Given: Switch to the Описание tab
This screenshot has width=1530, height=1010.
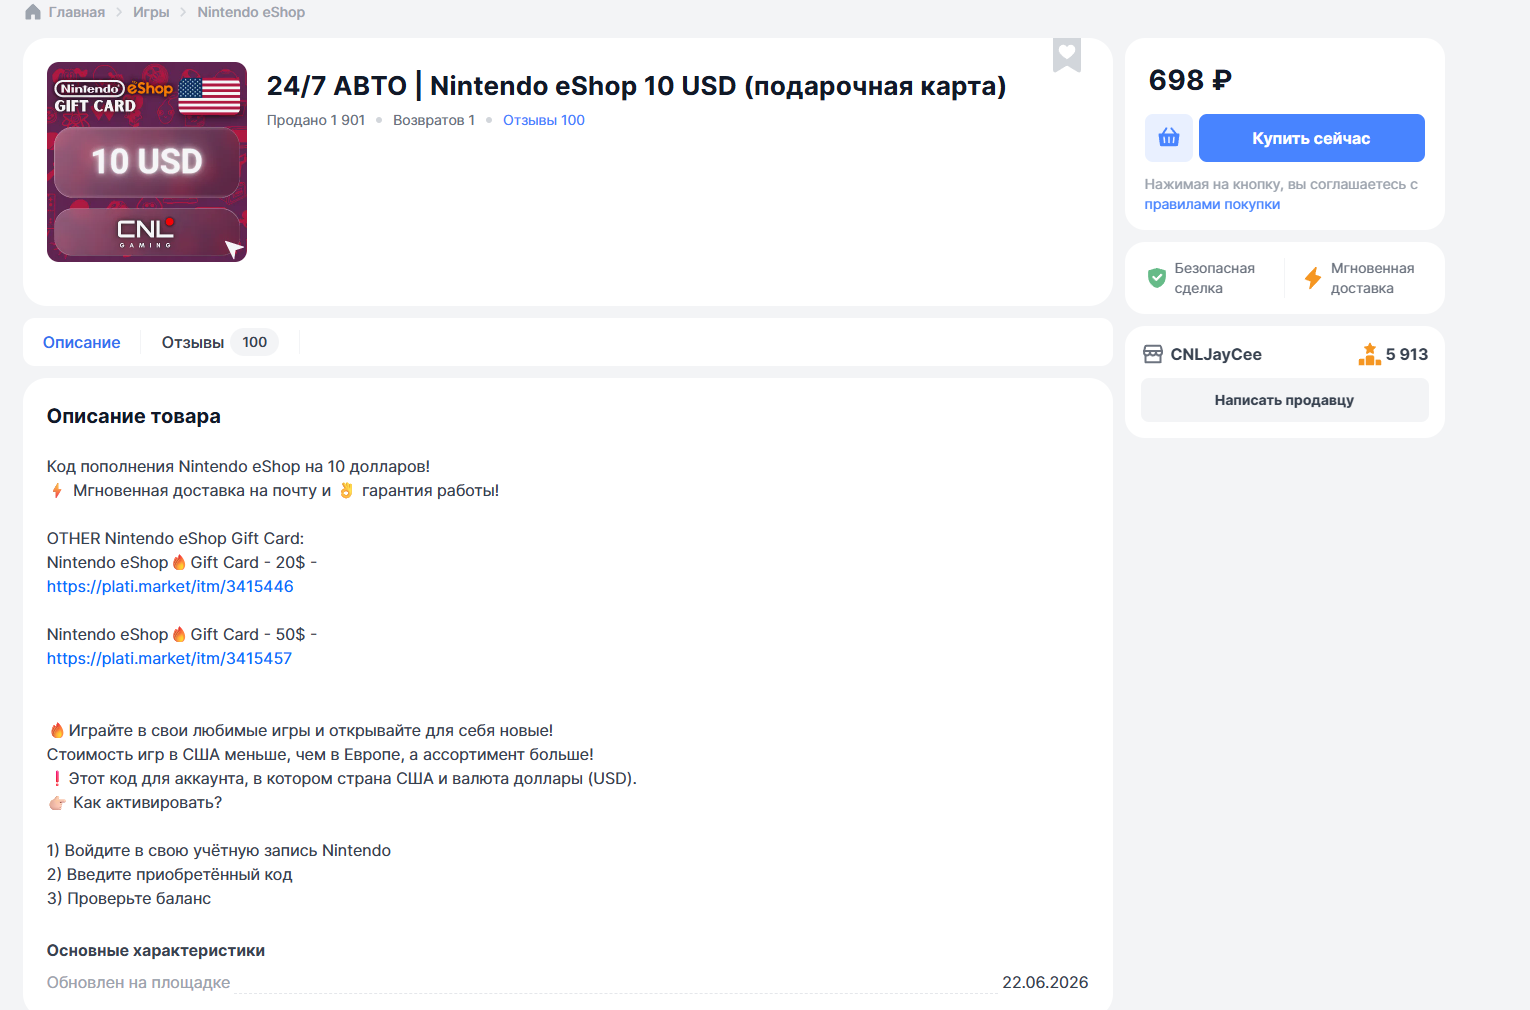Looking at the screenshot, I should (82, 342).
